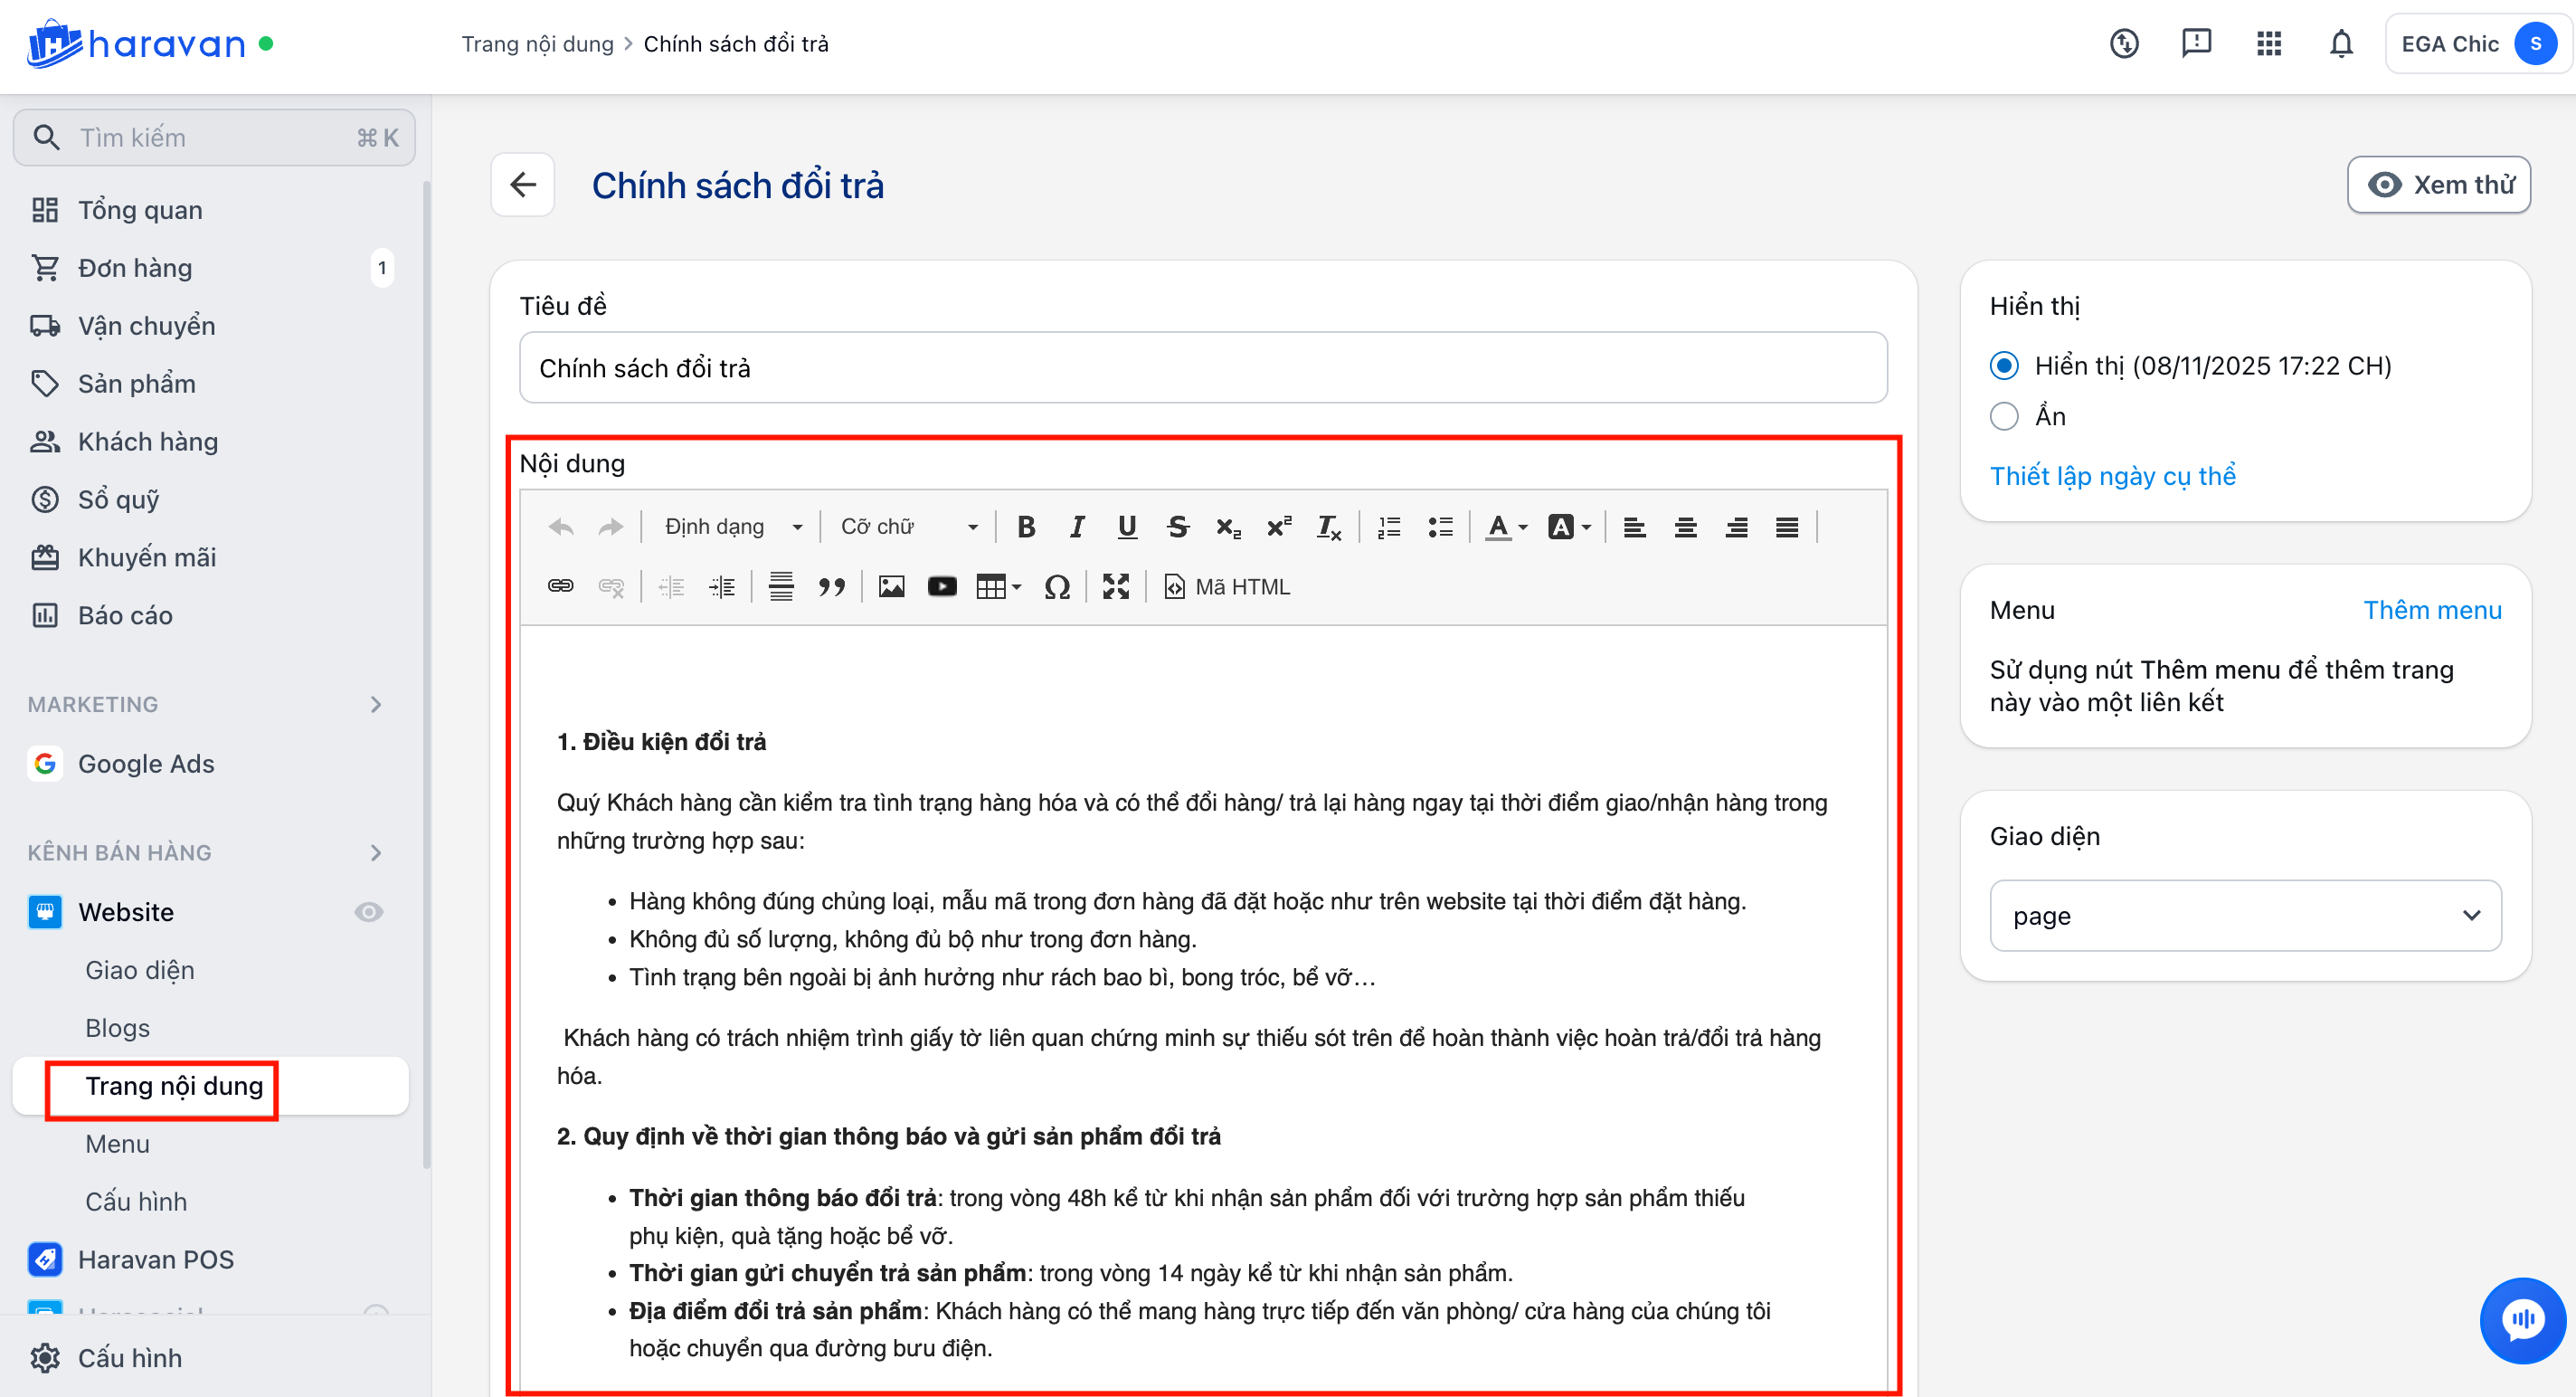Screen dimensions: 2576x1397
Task: Open Sản phẩm in the sidebar
Action: (x=137, y=384)
